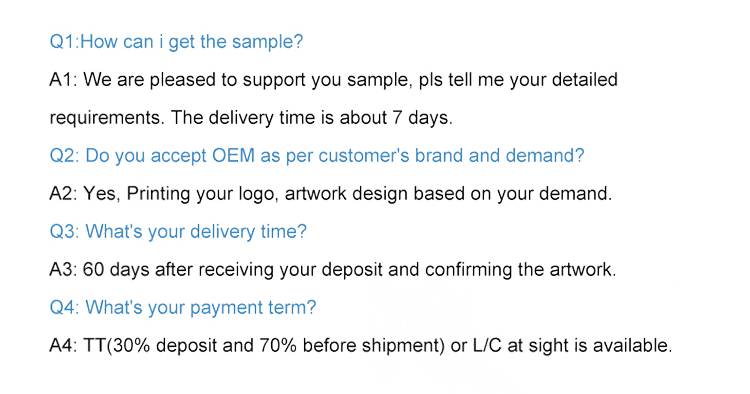Click the word OEM in Q2
This screenshot has width=750, height=394.
click(x=233, y=155)
